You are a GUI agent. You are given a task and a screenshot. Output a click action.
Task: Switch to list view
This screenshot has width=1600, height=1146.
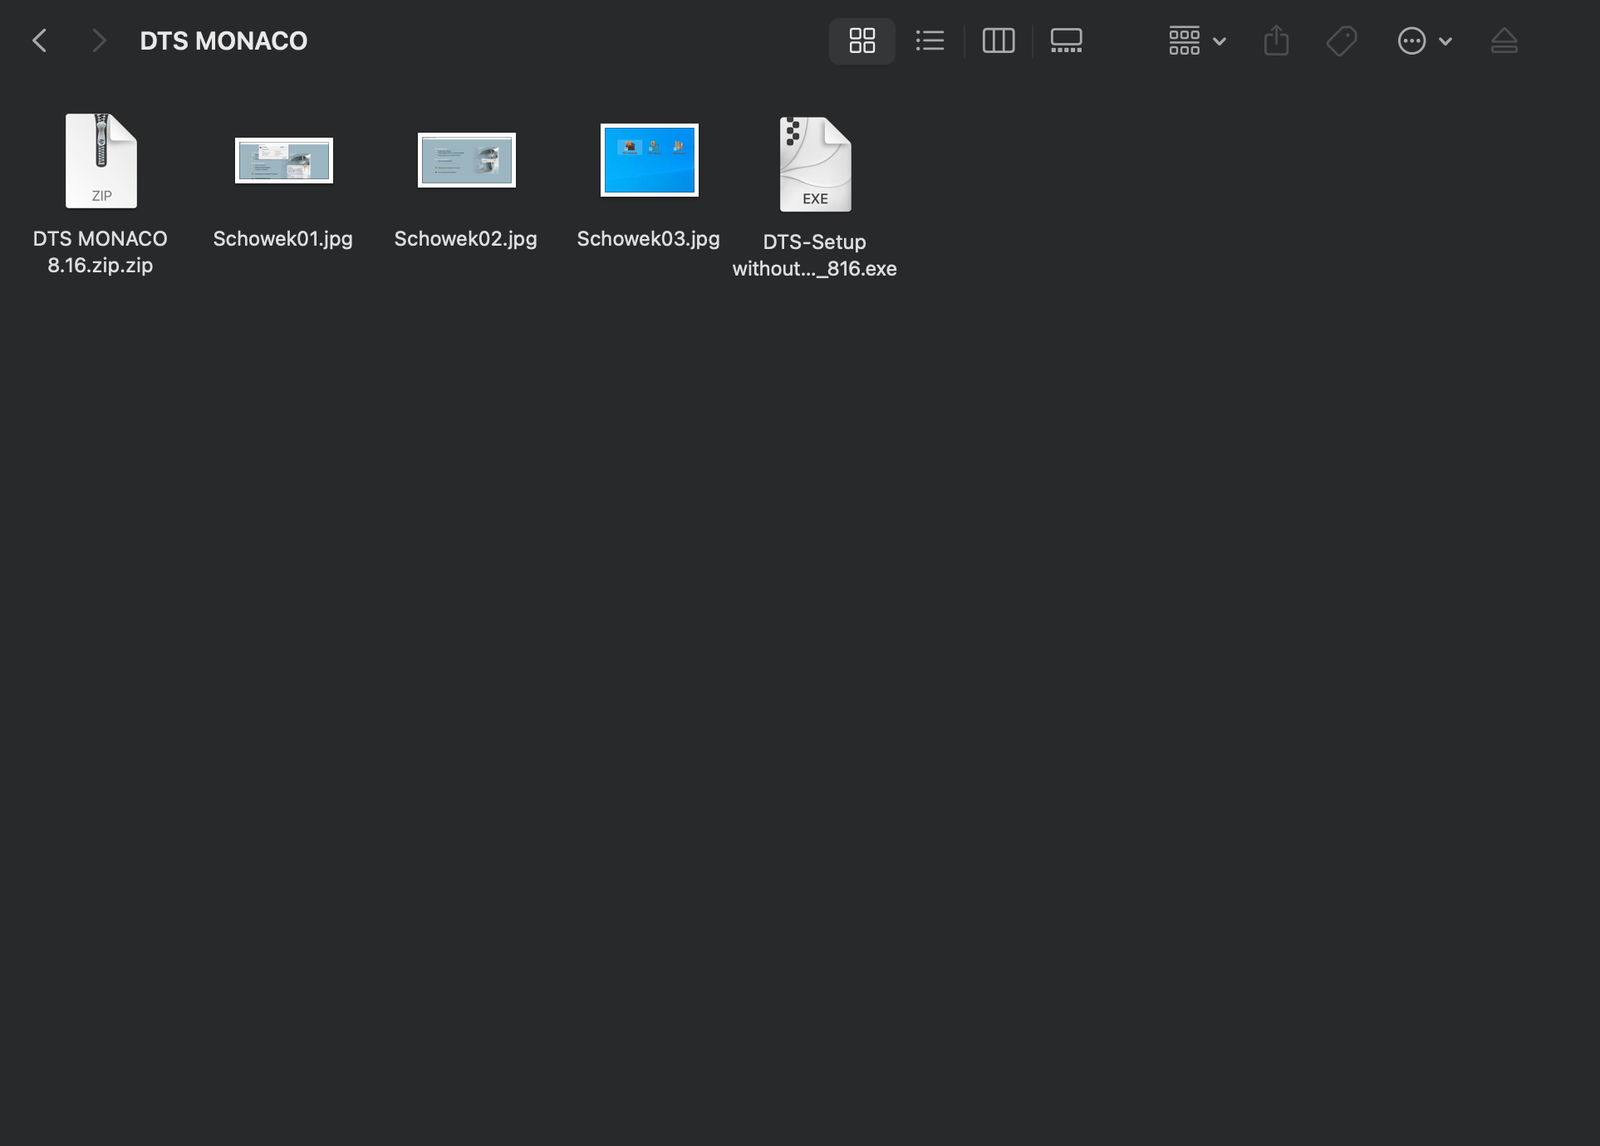pos(929,41)
